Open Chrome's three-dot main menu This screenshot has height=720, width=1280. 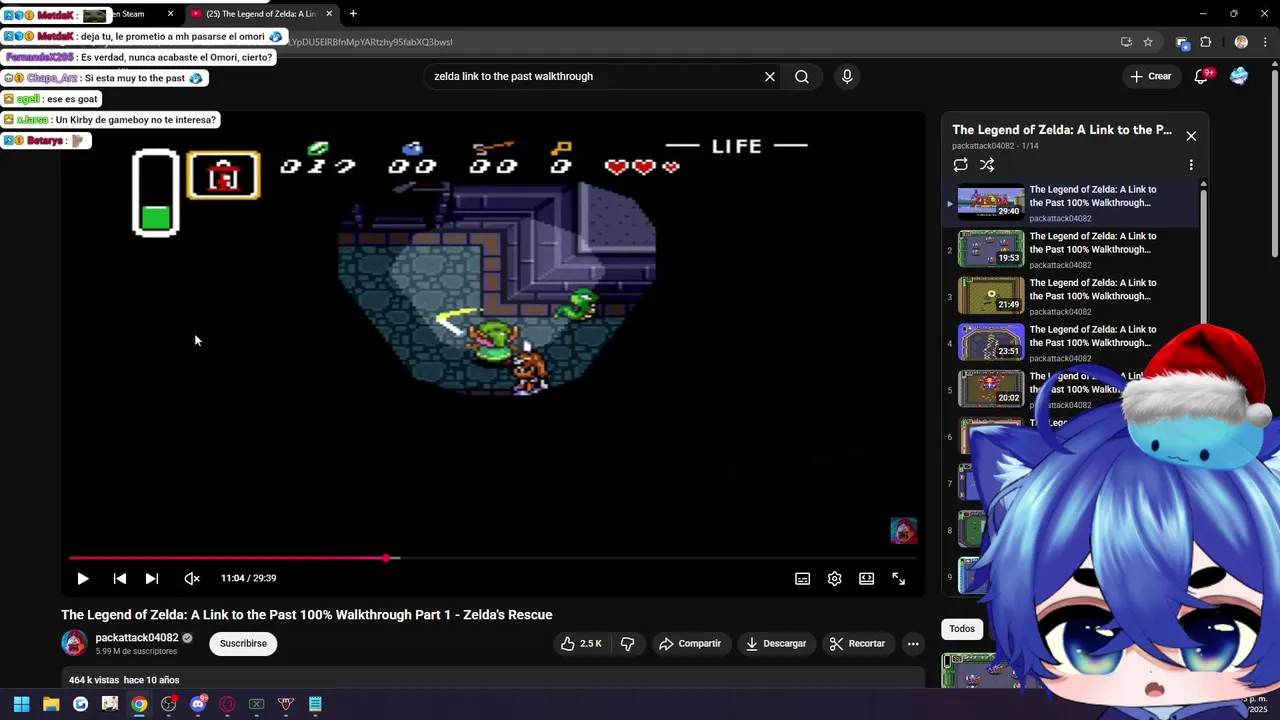tap(1265, 42)
